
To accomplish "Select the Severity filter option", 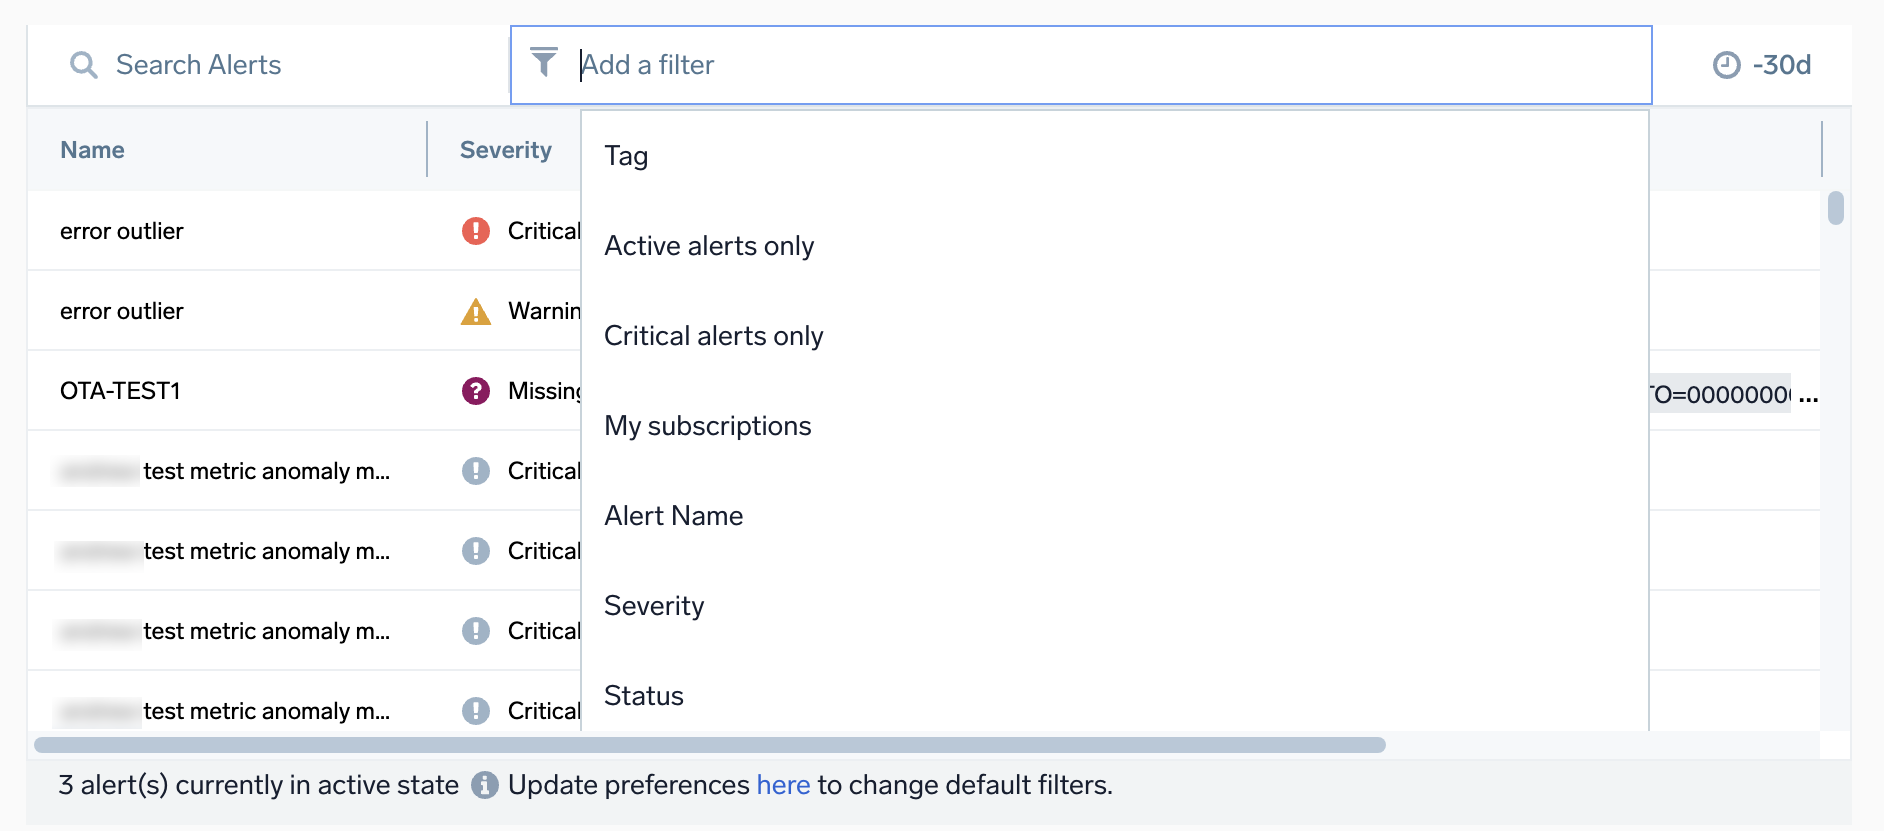I will (1114, 606).
